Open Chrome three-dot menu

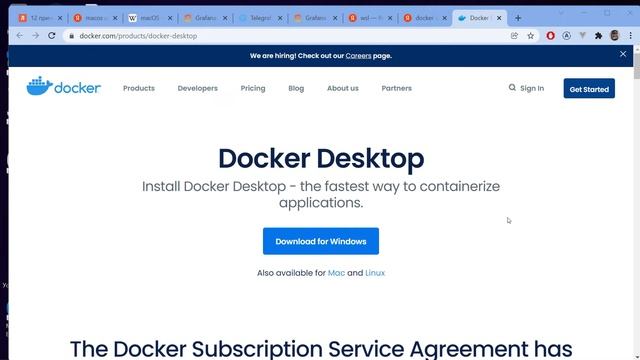click(630, 36)
